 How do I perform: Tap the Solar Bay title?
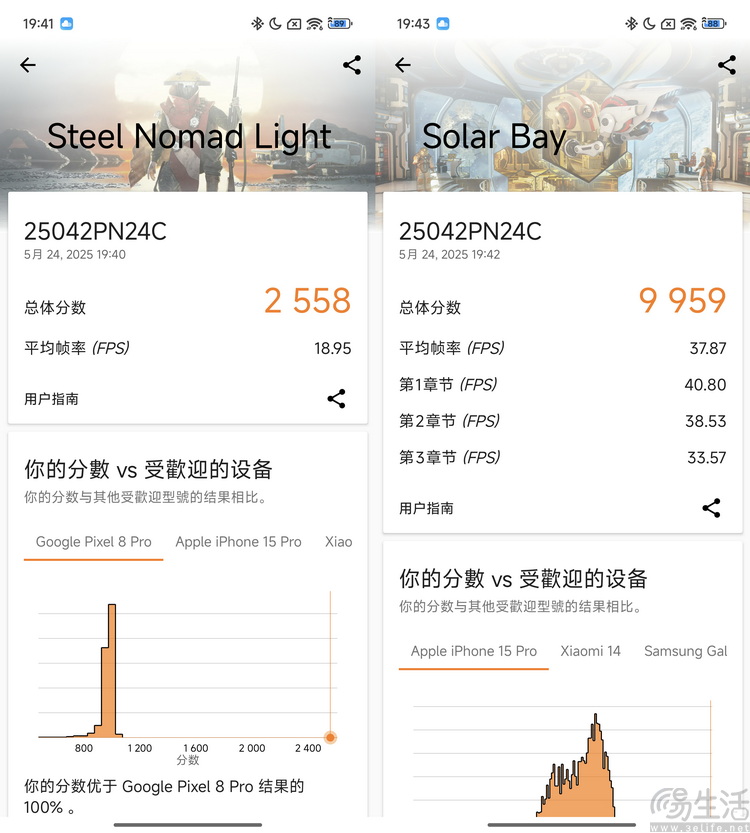click(x=495, y=137)
